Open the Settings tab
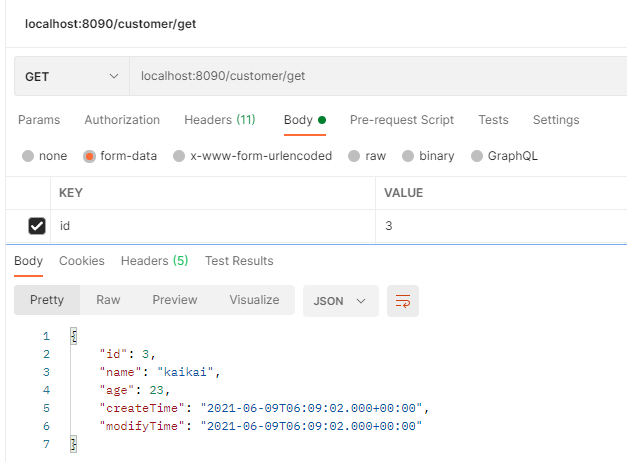The height and width of the screenshot is (462, 627). pyautogui.click(x=556, y=120)
